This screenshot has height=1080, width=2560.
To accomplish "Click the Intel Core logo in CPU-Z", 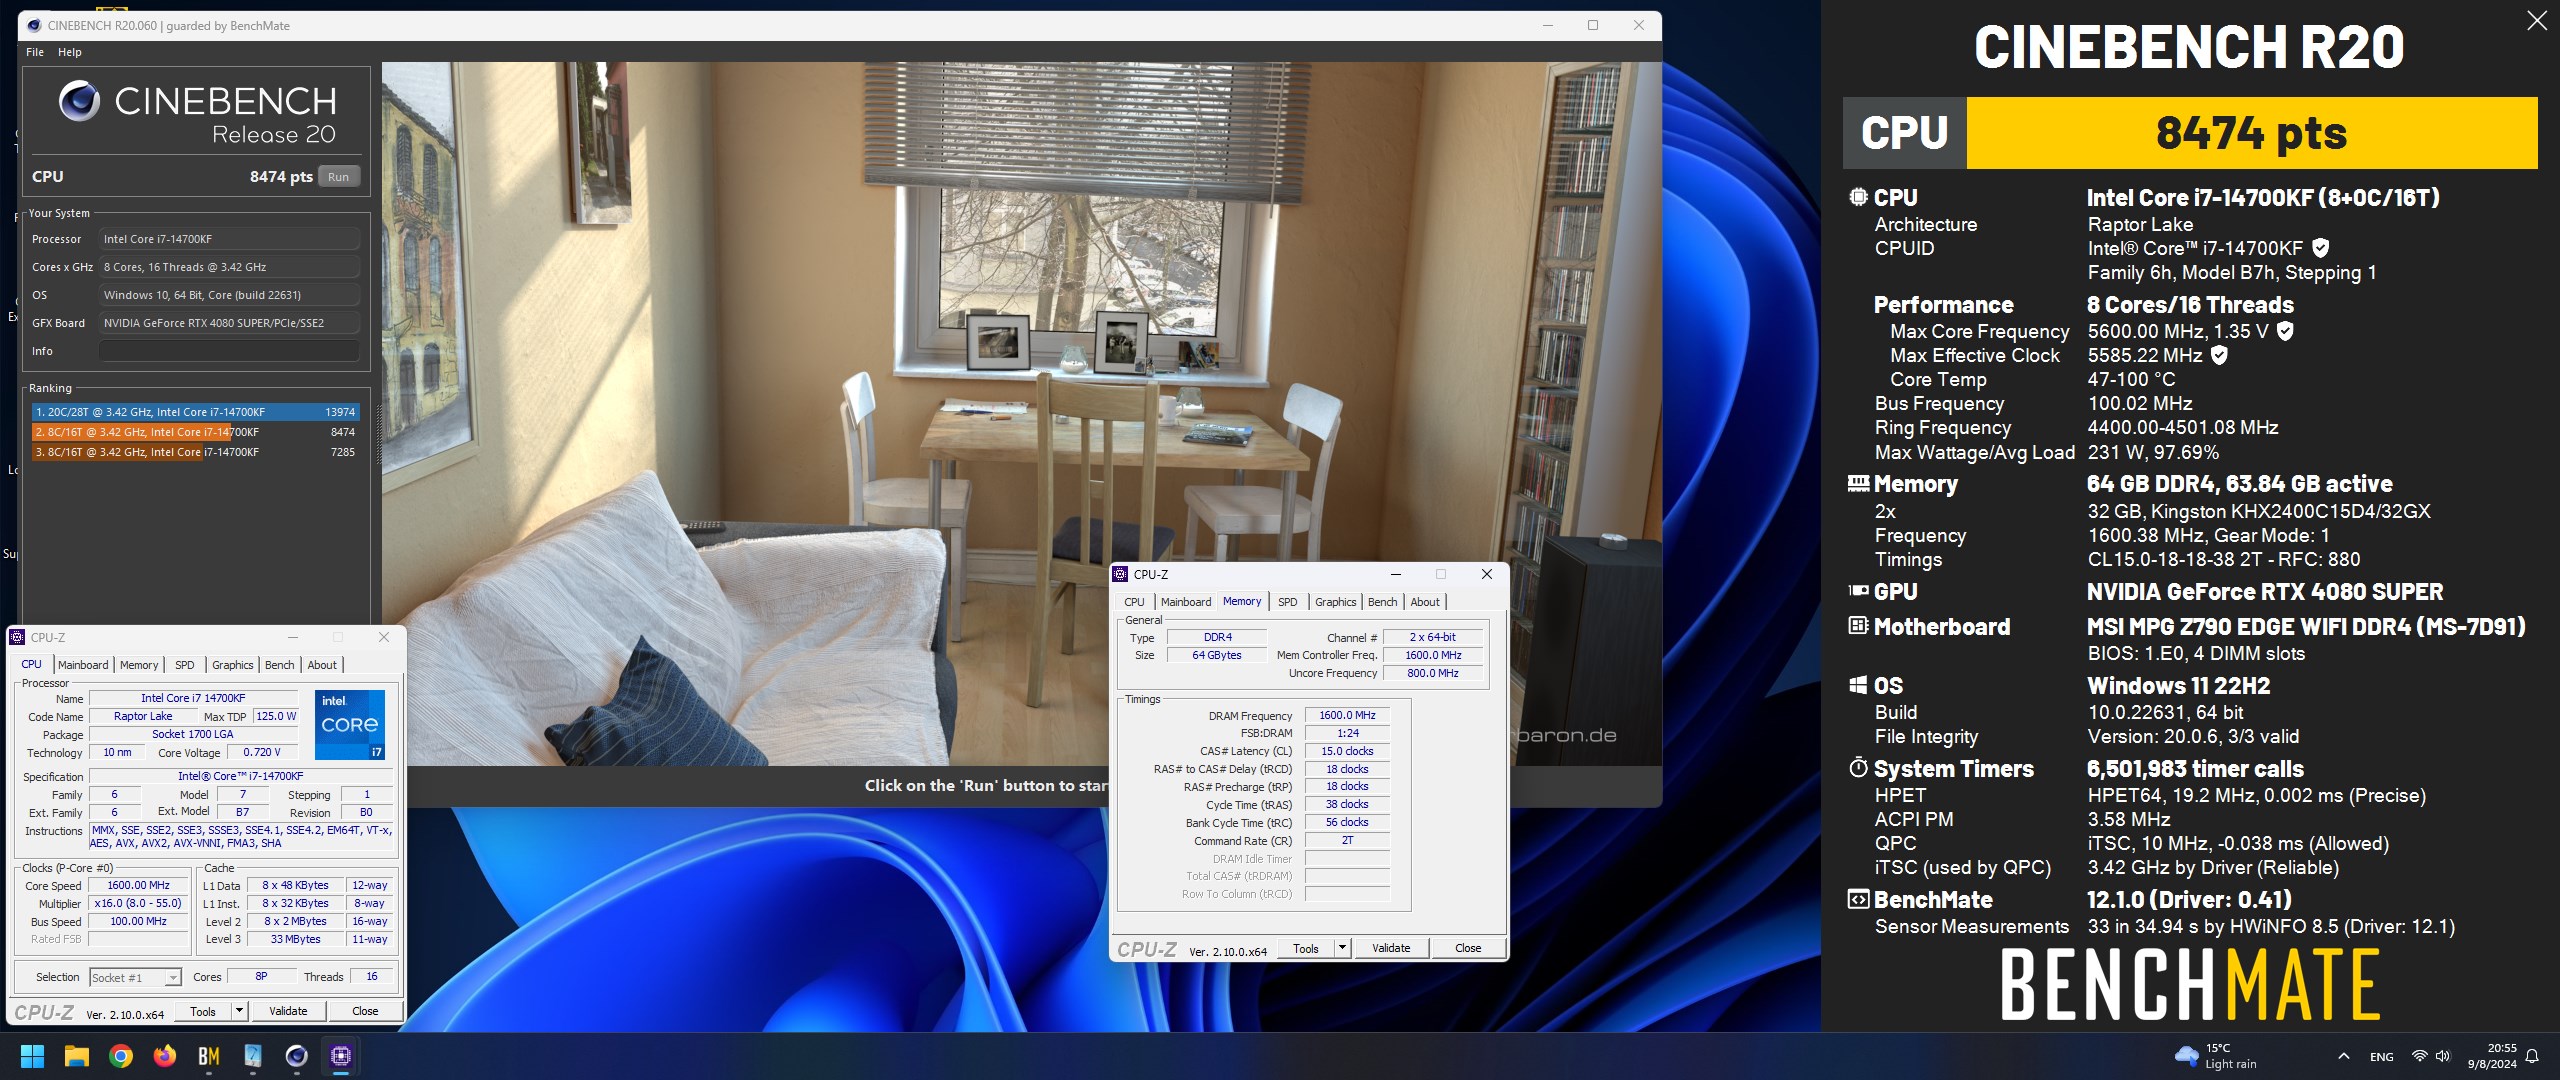I will coord(350,724).
